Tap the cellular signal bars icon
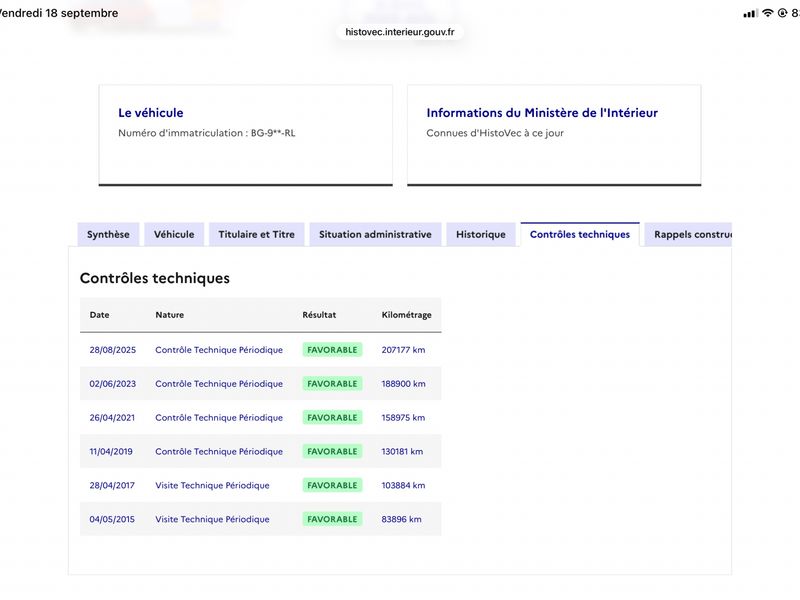Viewport: 800px width, 600px height. click(750, 14)
